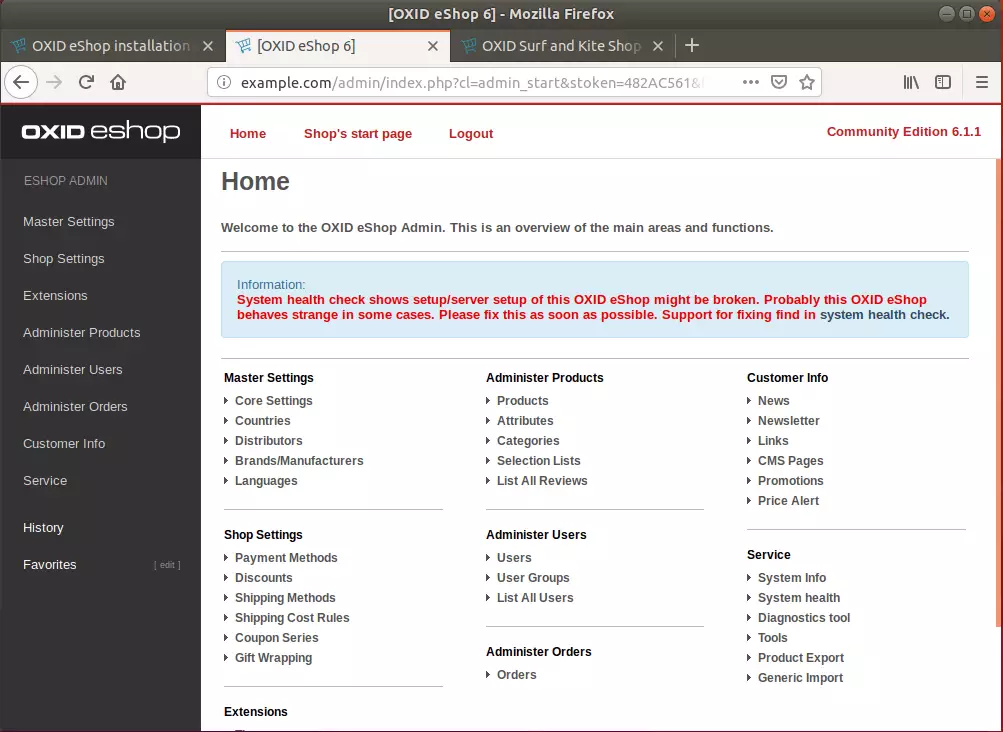Save the page to Pocket icon
This screenshot has height=732, width=1003.
tap(778, 82)
